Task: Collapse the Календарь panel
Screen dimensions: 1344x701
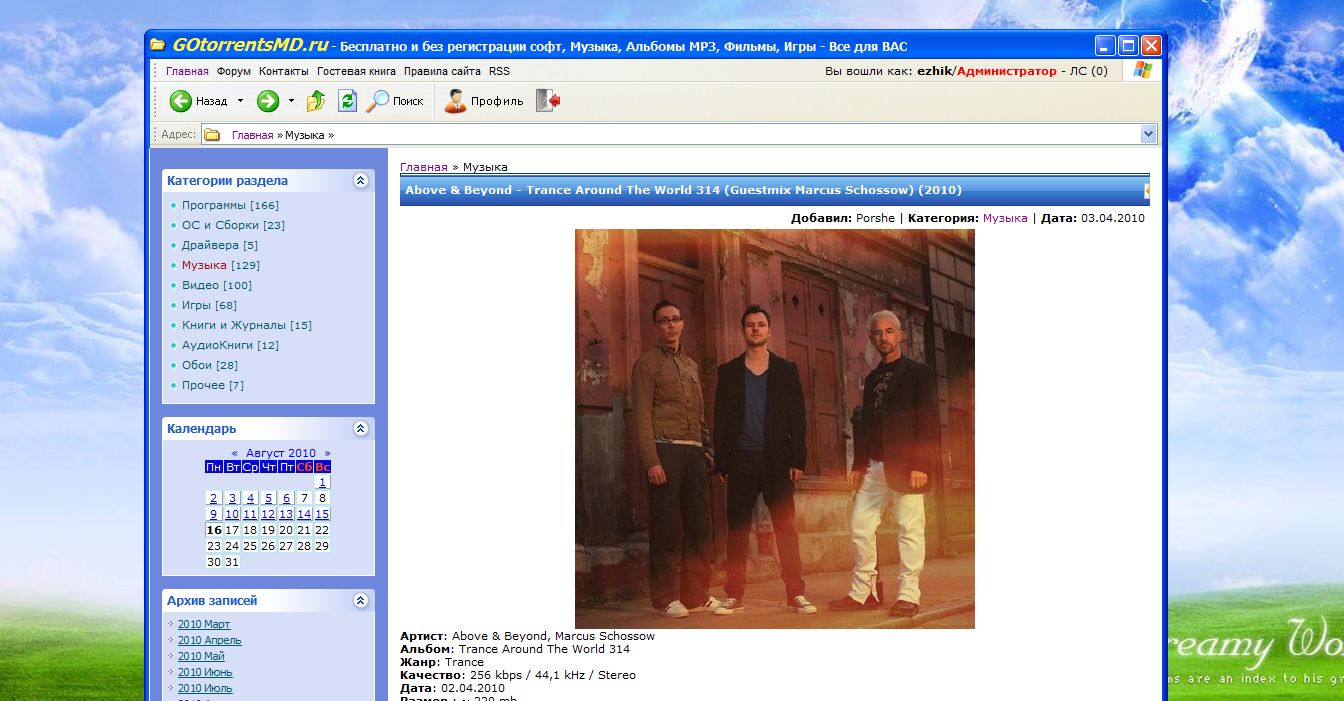Action: 360,429
